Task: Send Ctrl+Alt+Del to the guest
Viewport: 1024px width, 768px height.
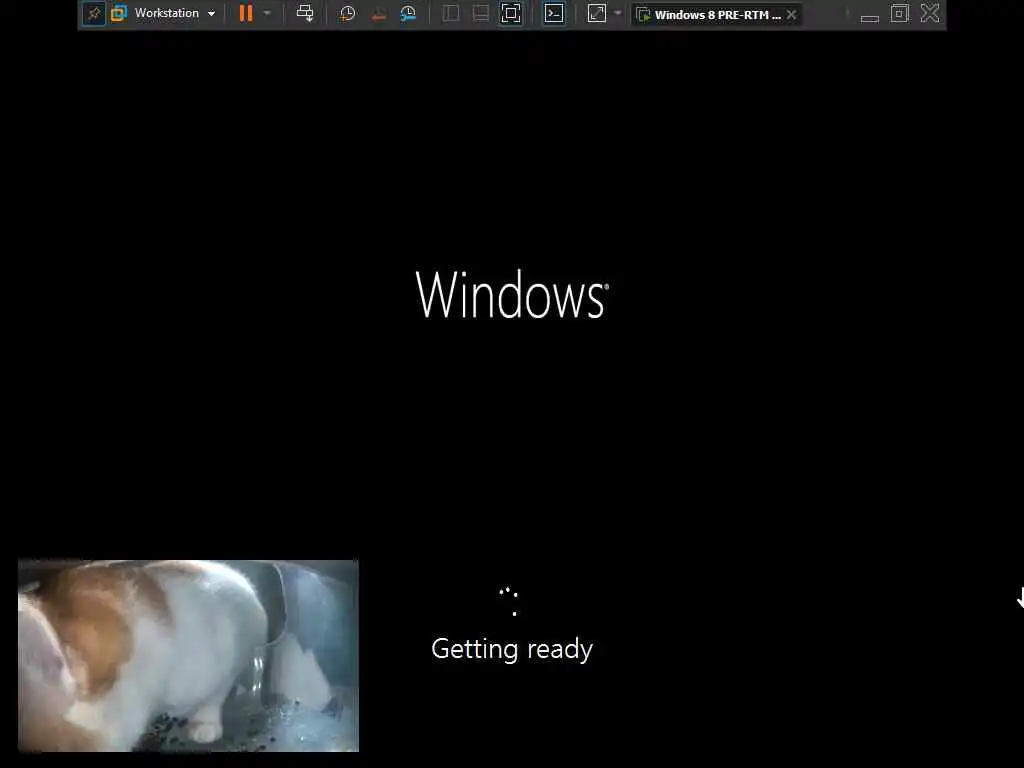Action: coord(305,13)
